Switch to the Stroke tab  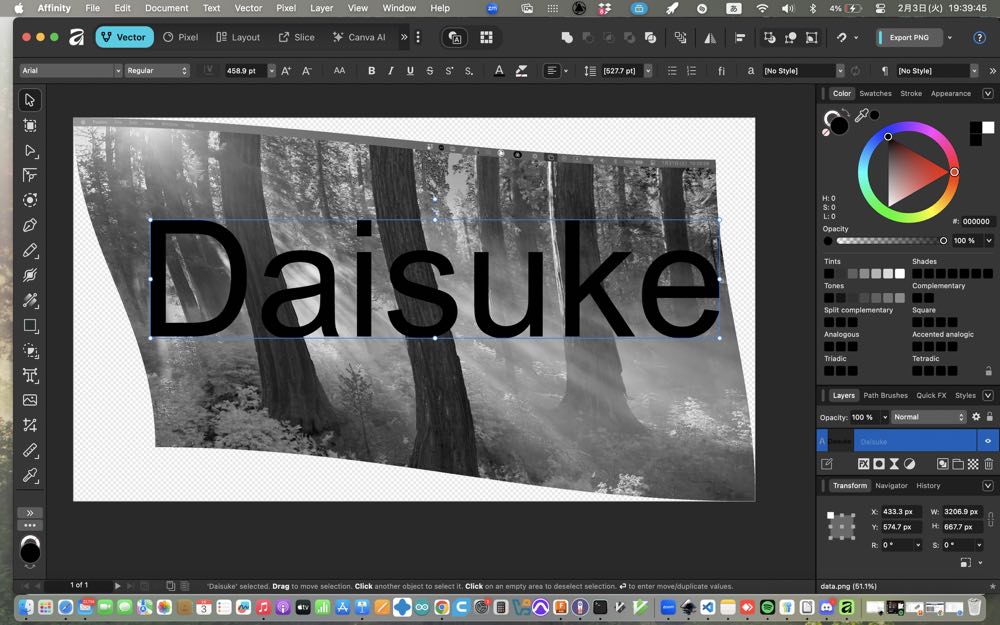pyautogui.click(x=911, y=93)
